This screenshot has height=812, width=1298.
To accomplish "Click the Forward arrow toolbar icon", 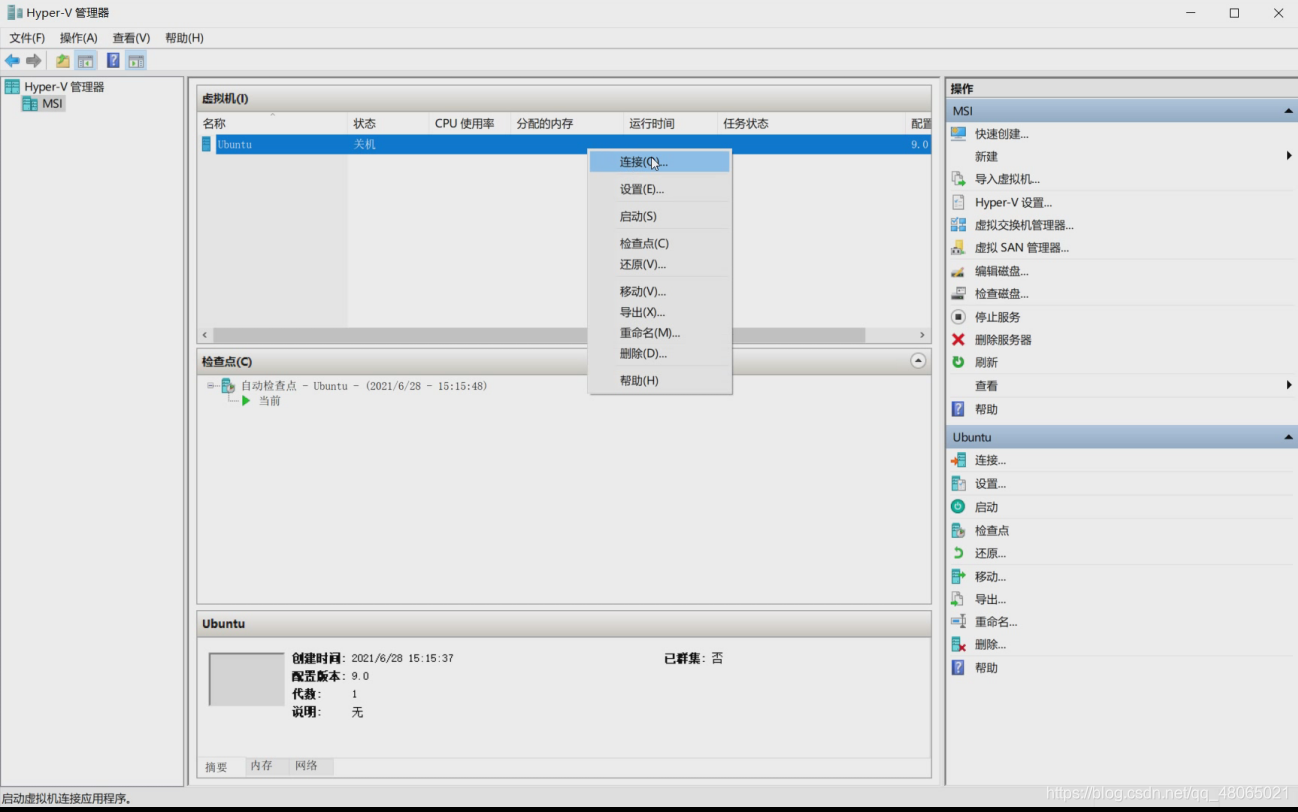I will 34,61.
